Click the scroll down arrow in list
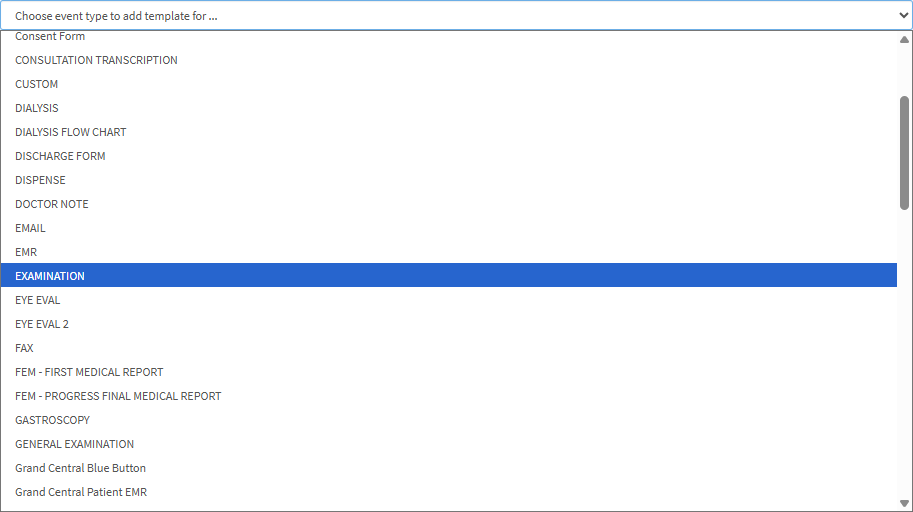The height and width of the screenshot is (512, 913). click(x=904, y=503)
